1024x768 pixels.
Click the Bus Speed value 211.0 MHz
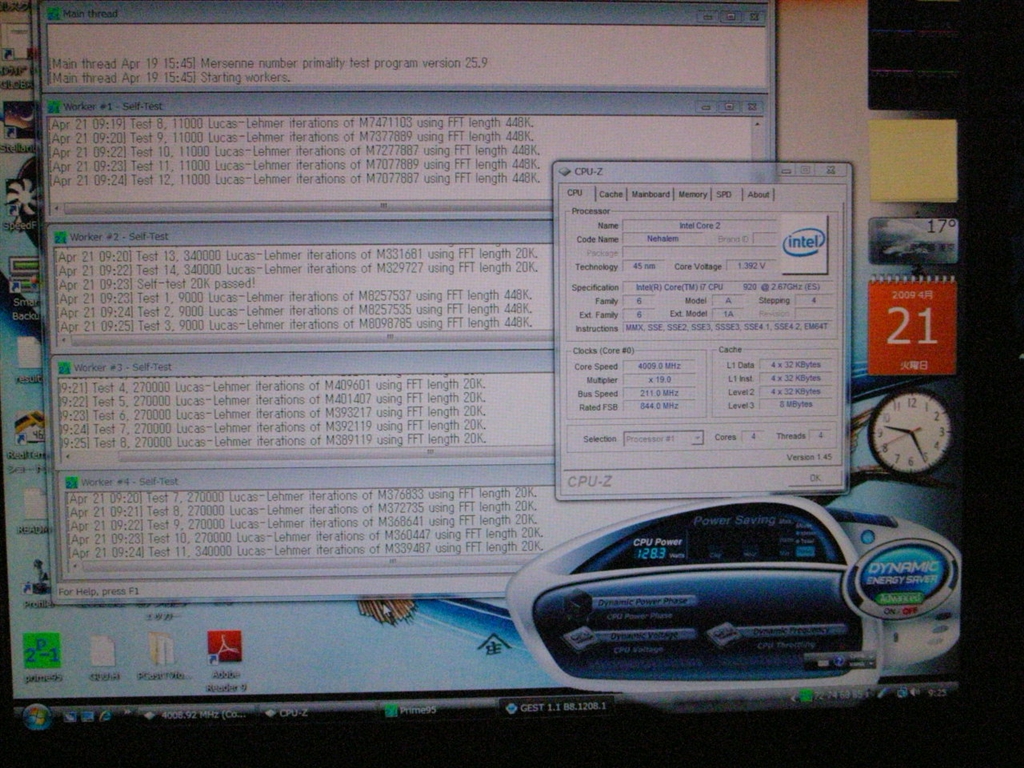[659, 394]
